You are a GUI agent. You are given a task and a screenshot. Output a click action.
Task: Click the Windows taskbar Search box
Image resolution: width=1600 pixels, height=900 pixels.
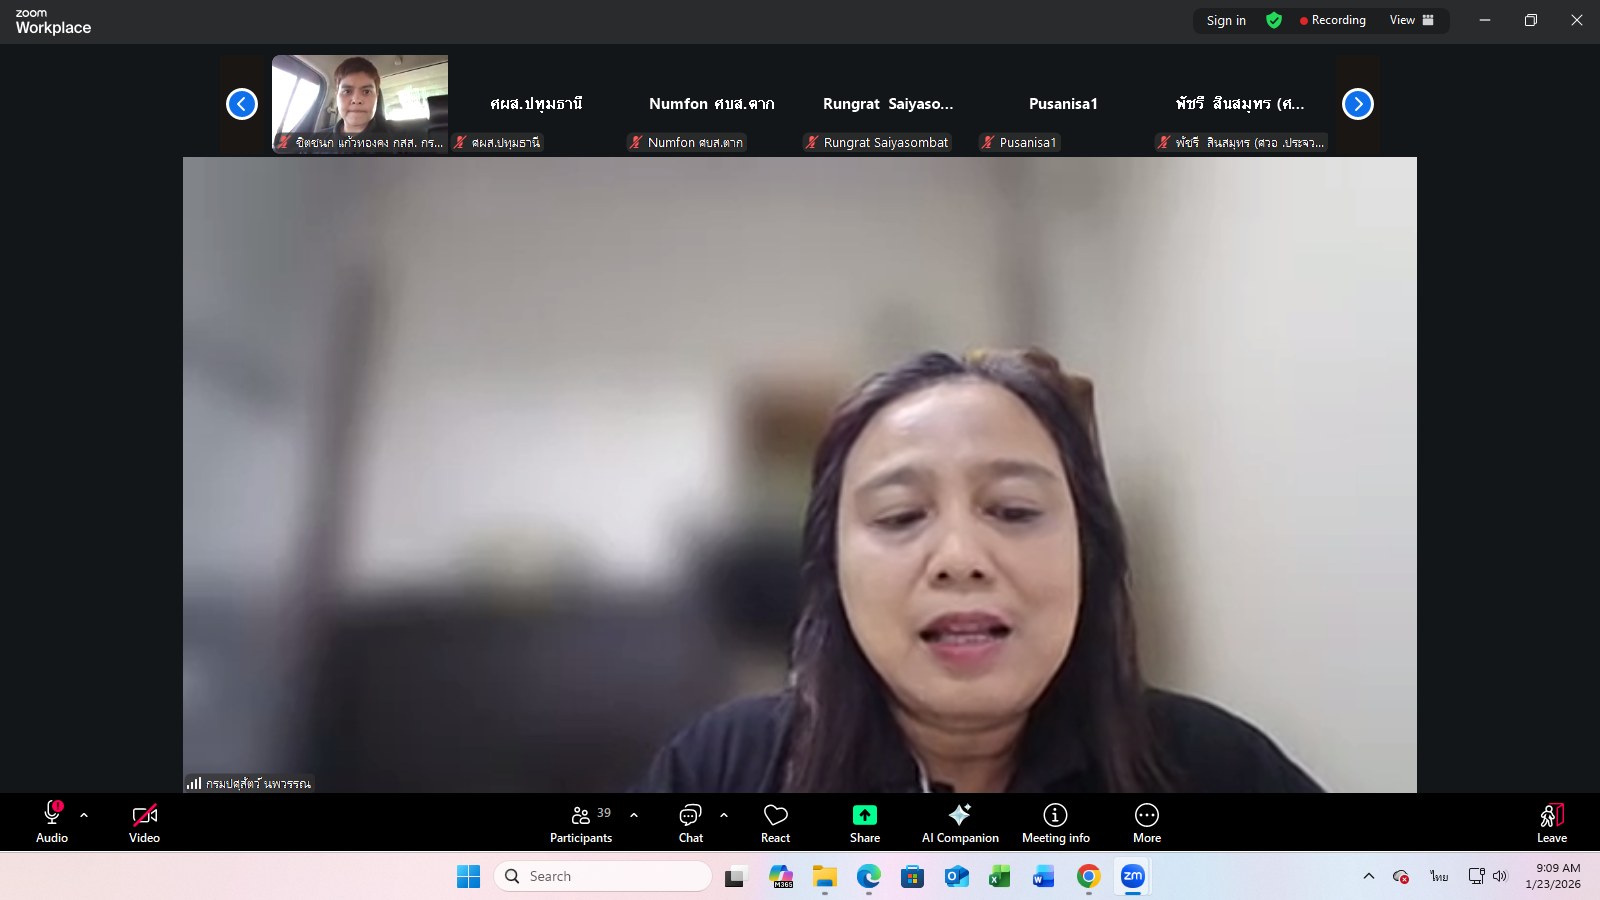(x=603, y=876)
